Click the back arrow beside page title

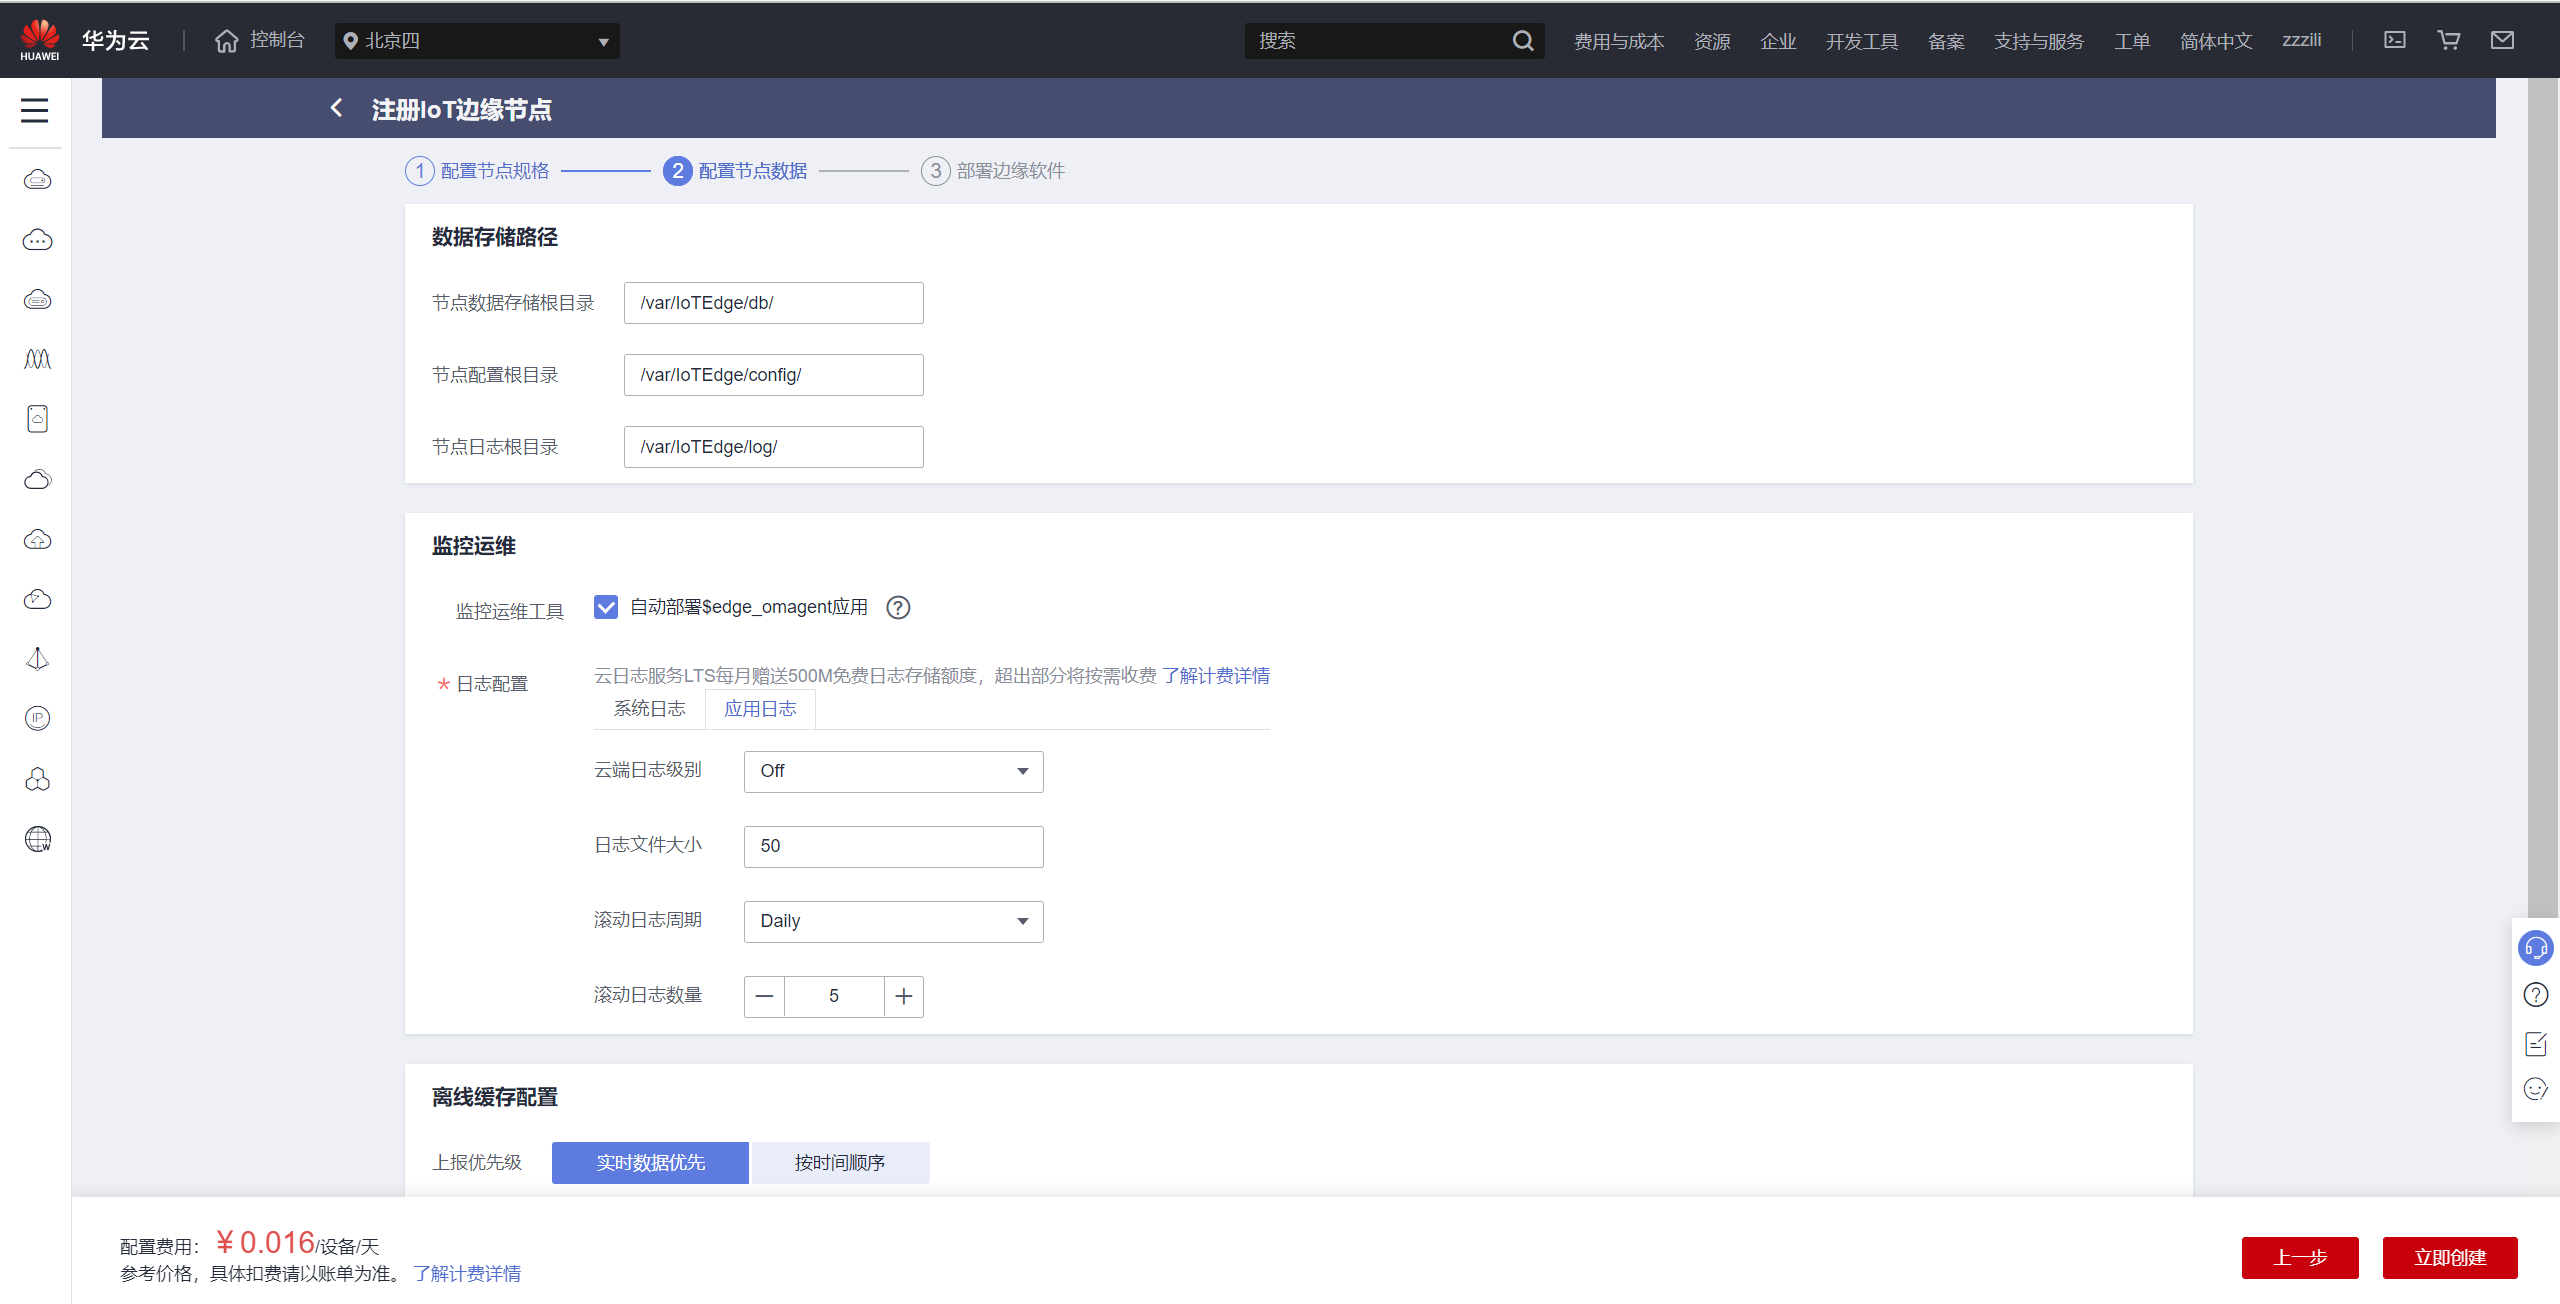point(337,108)
